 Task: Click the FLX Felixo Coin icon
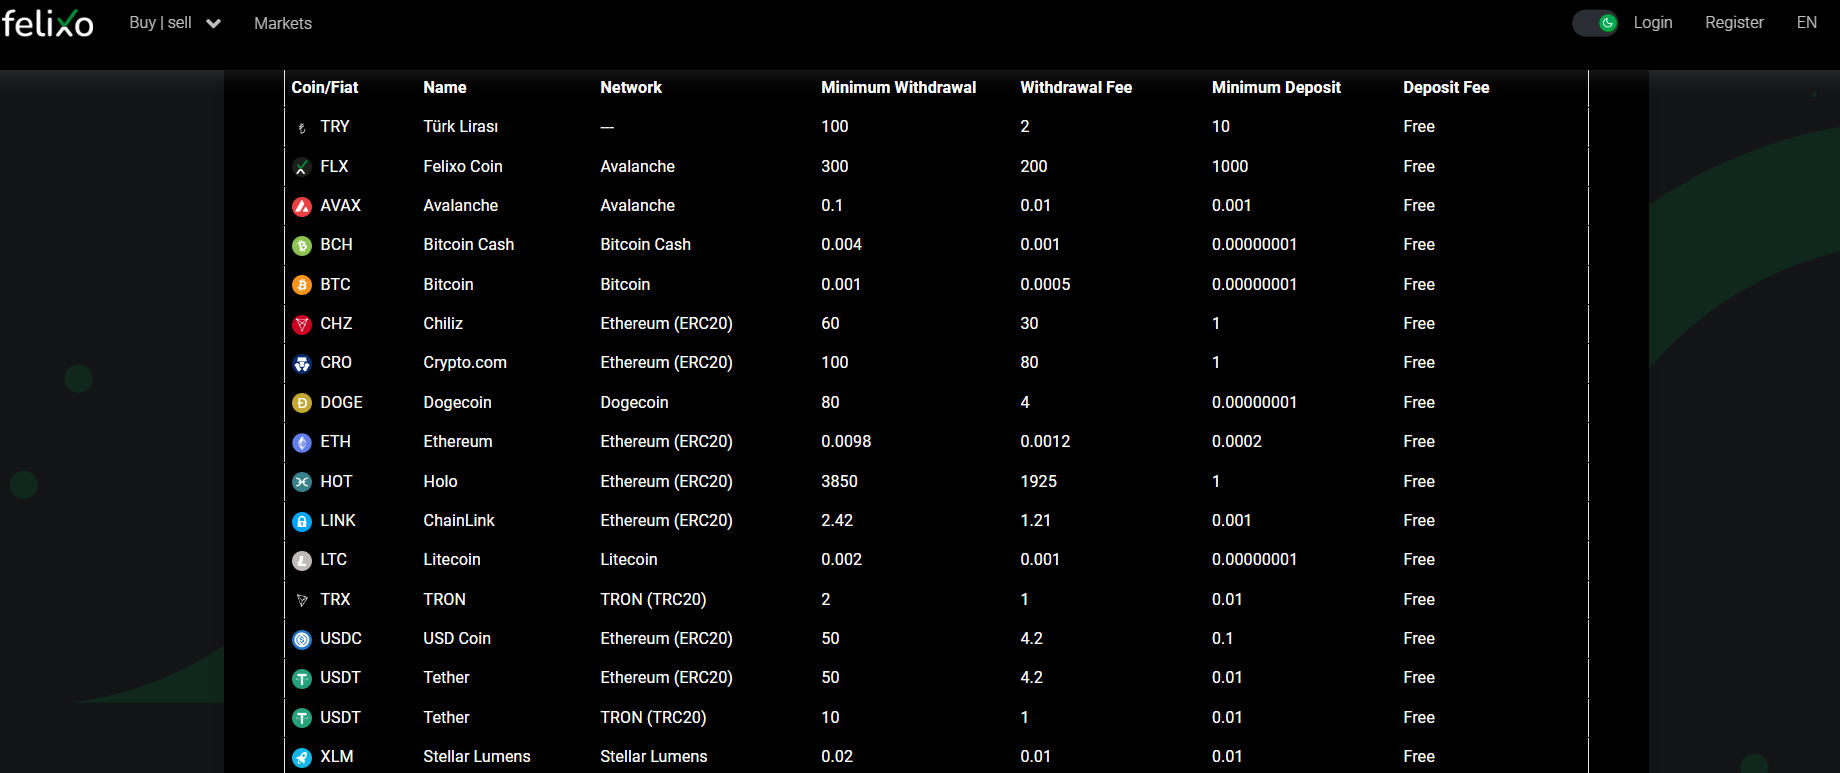pos(302,167)
